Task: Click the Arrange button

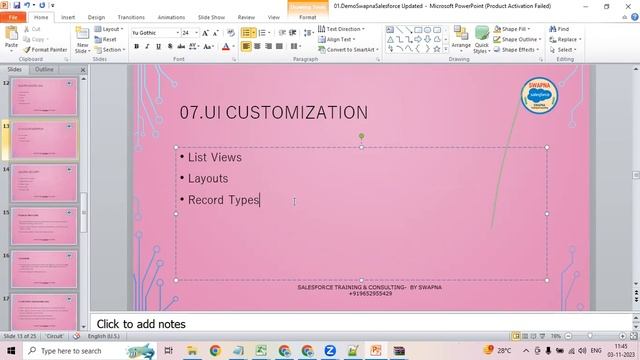Action: pos(461,39)
